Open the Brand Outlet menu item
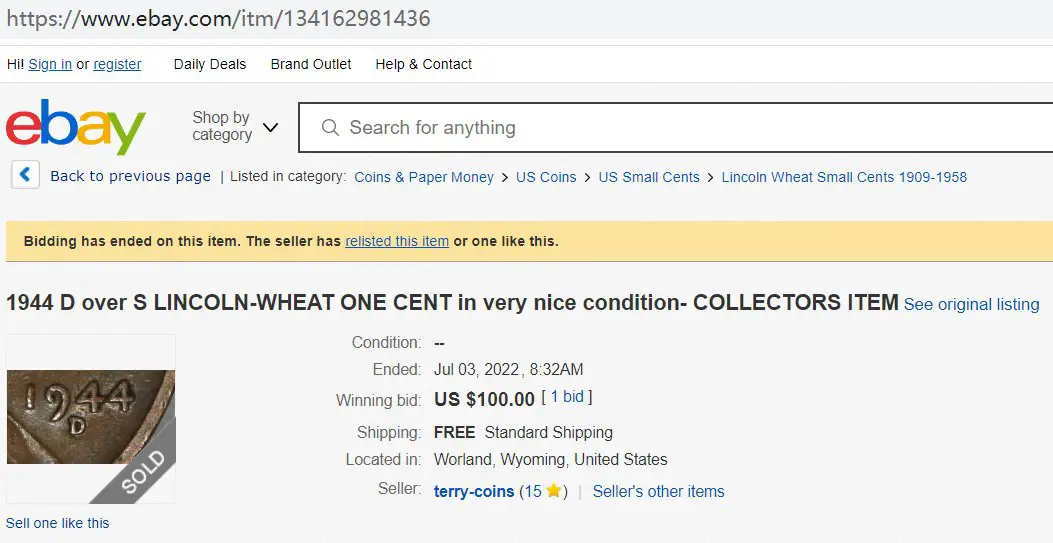1053x543 pixels. click(311, 64)
